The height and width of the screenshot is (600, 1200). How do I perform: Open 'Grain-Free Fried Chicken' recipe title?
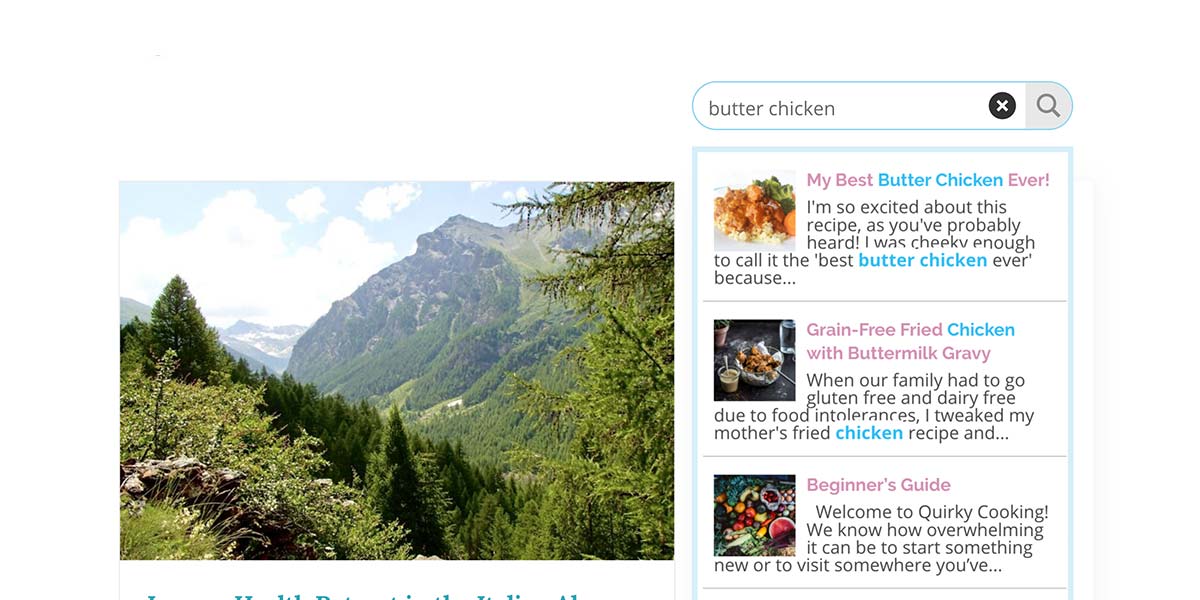tap(911, 330)
